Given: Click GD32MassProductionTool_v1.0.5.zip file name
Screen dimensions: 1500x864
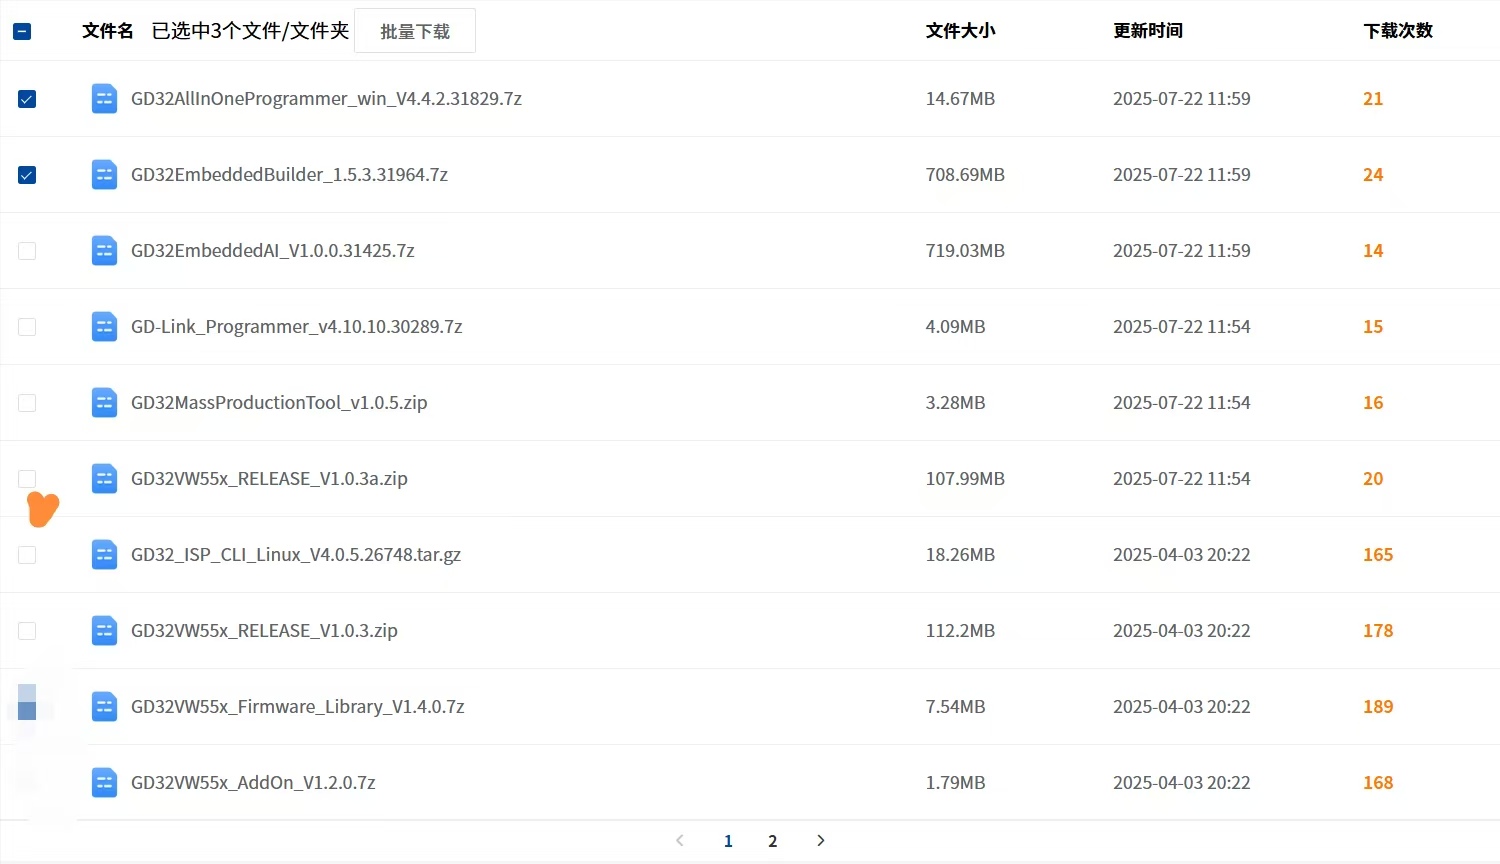Looking at the screenshot, I should (x=279, y=403).
